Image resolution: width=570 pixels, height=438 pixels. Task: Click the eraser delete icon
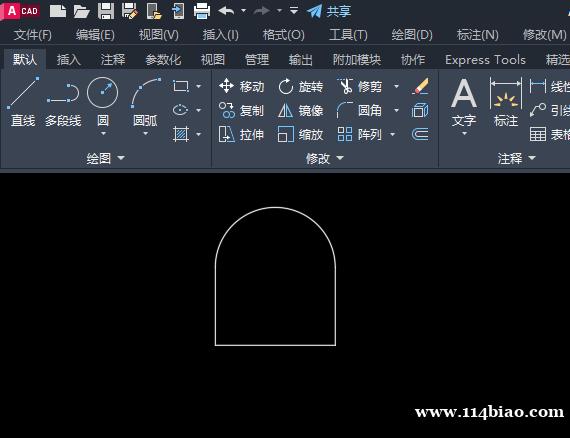(420, 87)
